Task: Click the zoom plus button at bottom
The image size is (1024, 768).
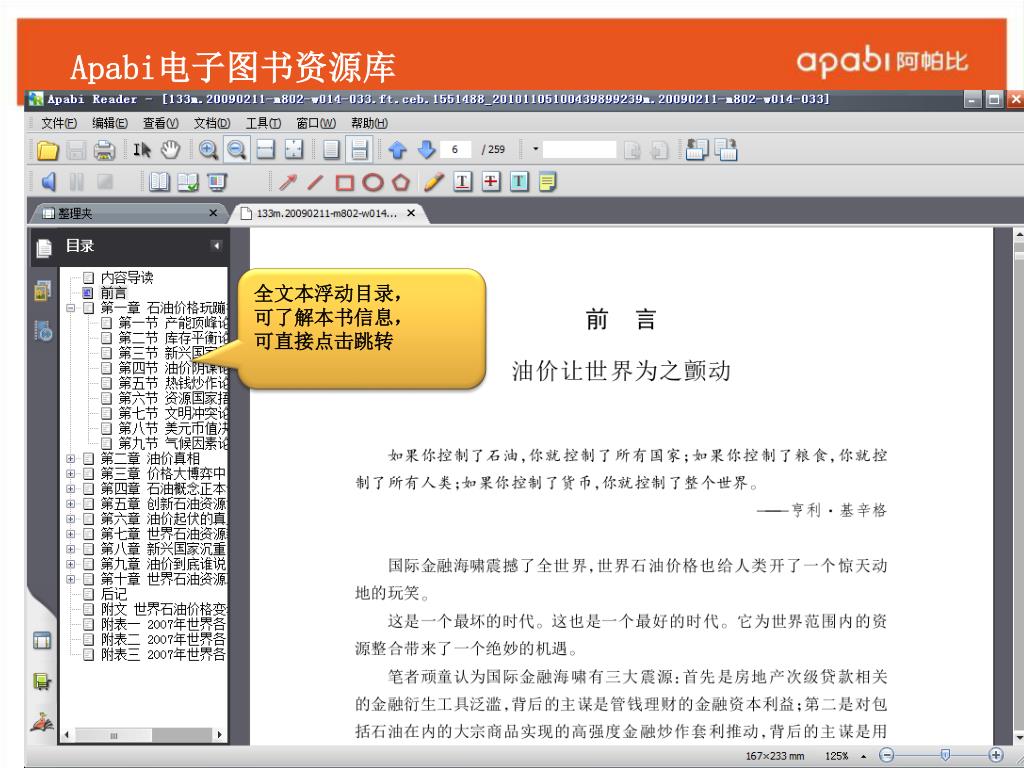Action: tap(996, 755)
